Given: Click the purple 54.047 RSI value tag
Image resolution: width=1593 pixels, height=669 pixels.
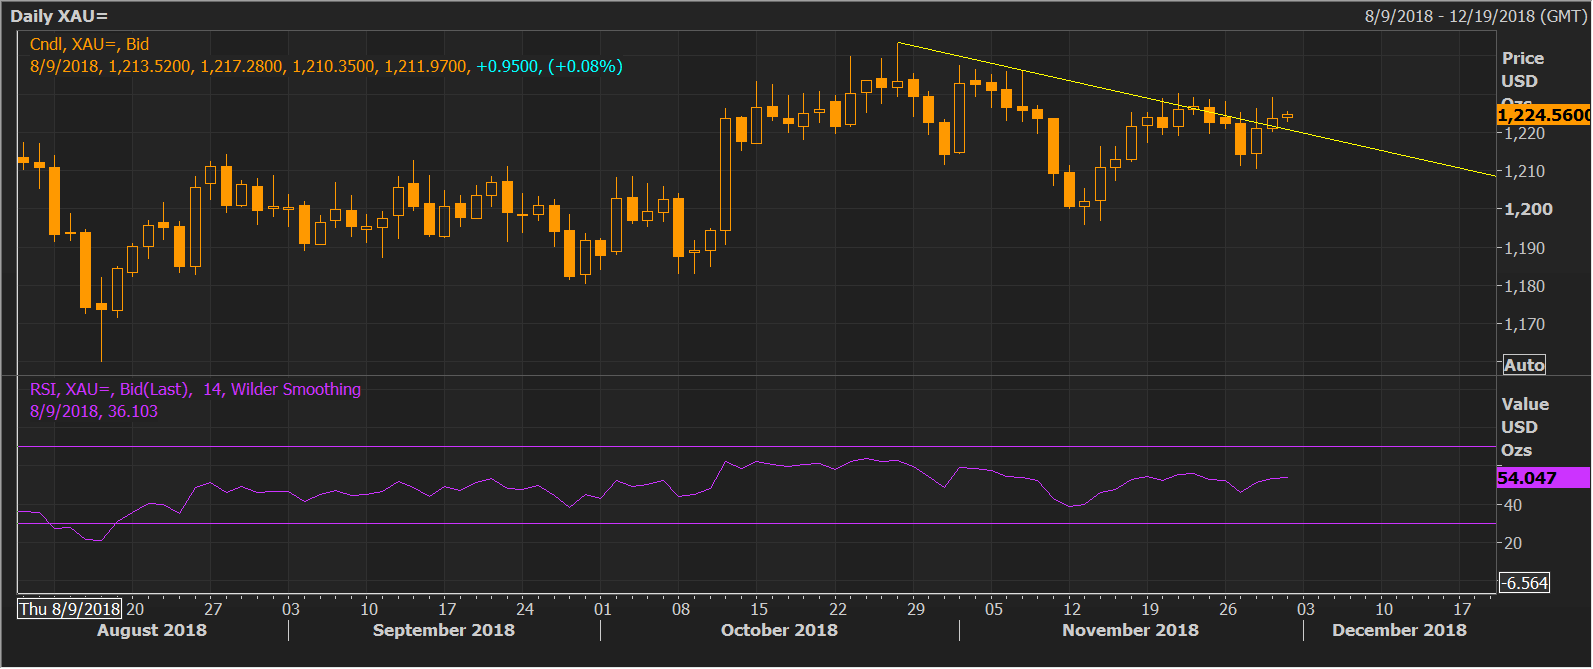Looking at the screenshot, I should coord(1541,478).
